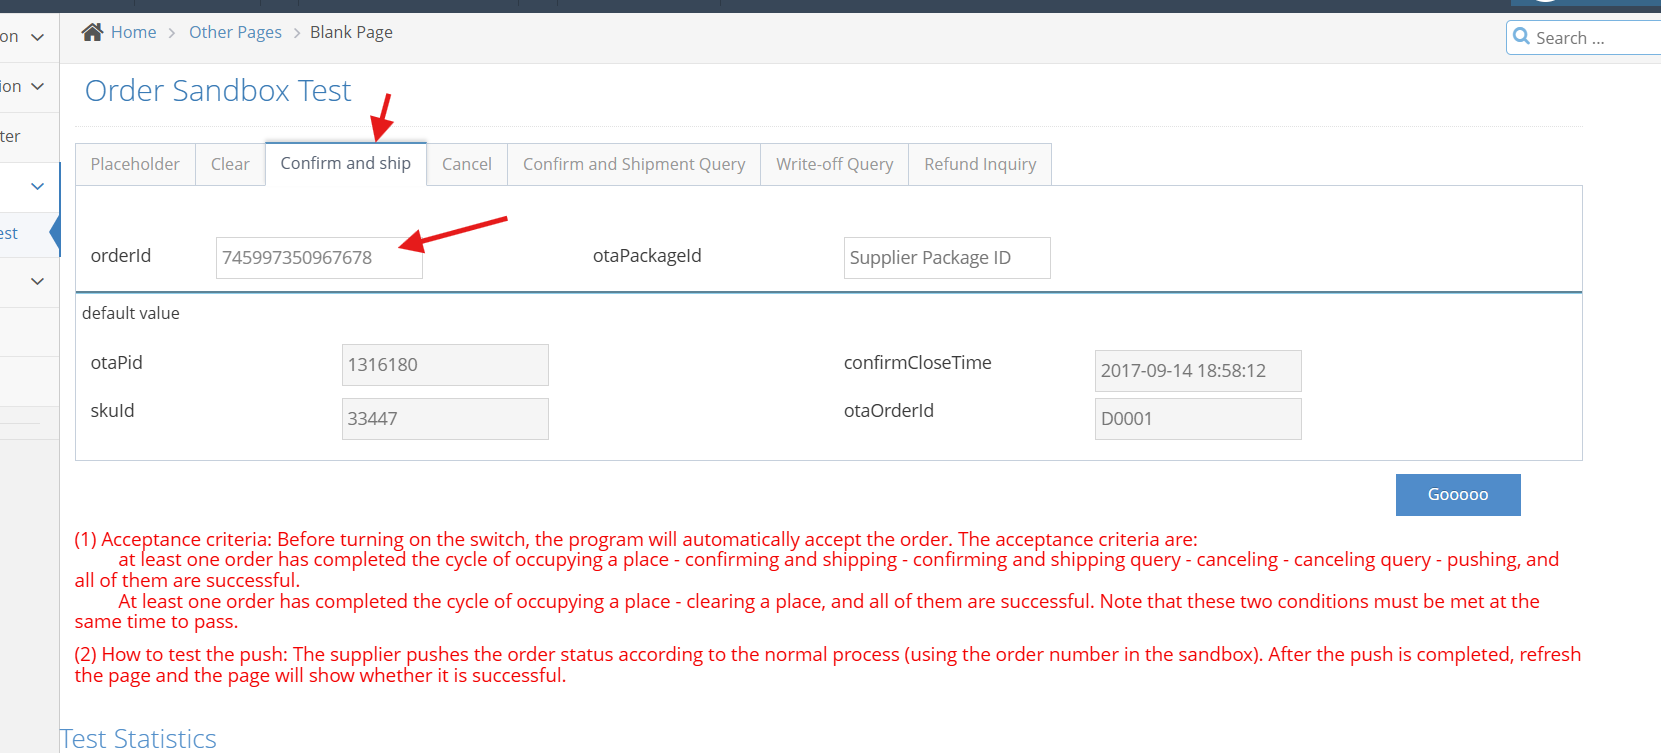Select the Confirm and ship tab
Image resolution: width=1661 pixels, height=753 pixels.
click(x=345, y=163)
